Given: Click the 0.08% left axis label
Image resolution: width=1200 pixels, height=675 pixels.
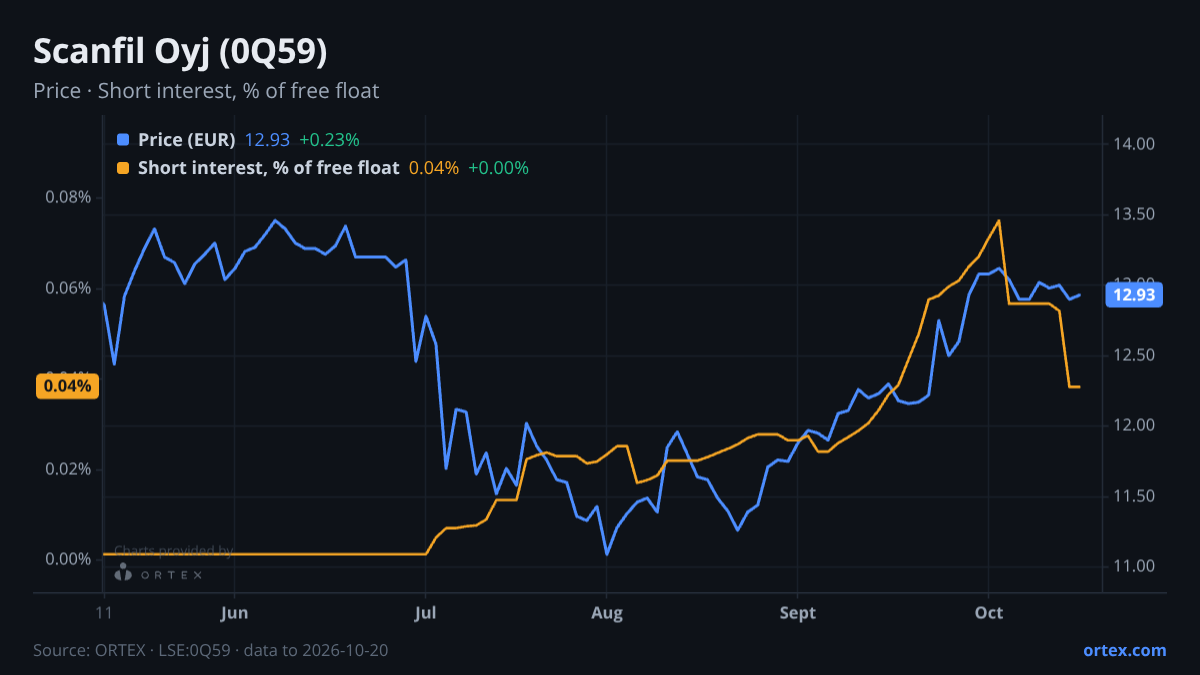Looking at the screenshot, I should 68,197.
